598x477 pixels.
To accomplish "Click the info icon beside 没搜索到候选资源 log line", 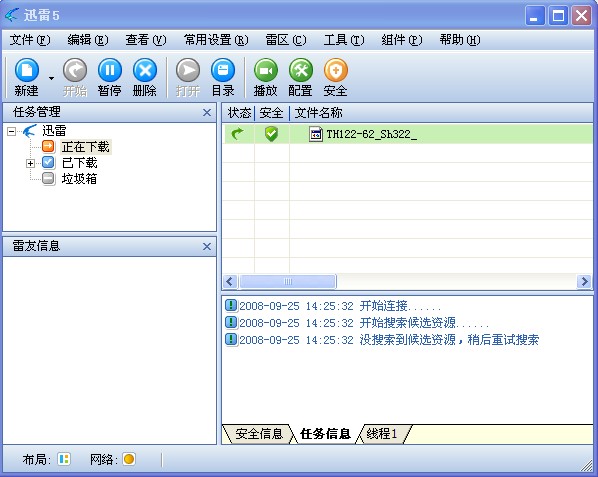I will 231,339.
